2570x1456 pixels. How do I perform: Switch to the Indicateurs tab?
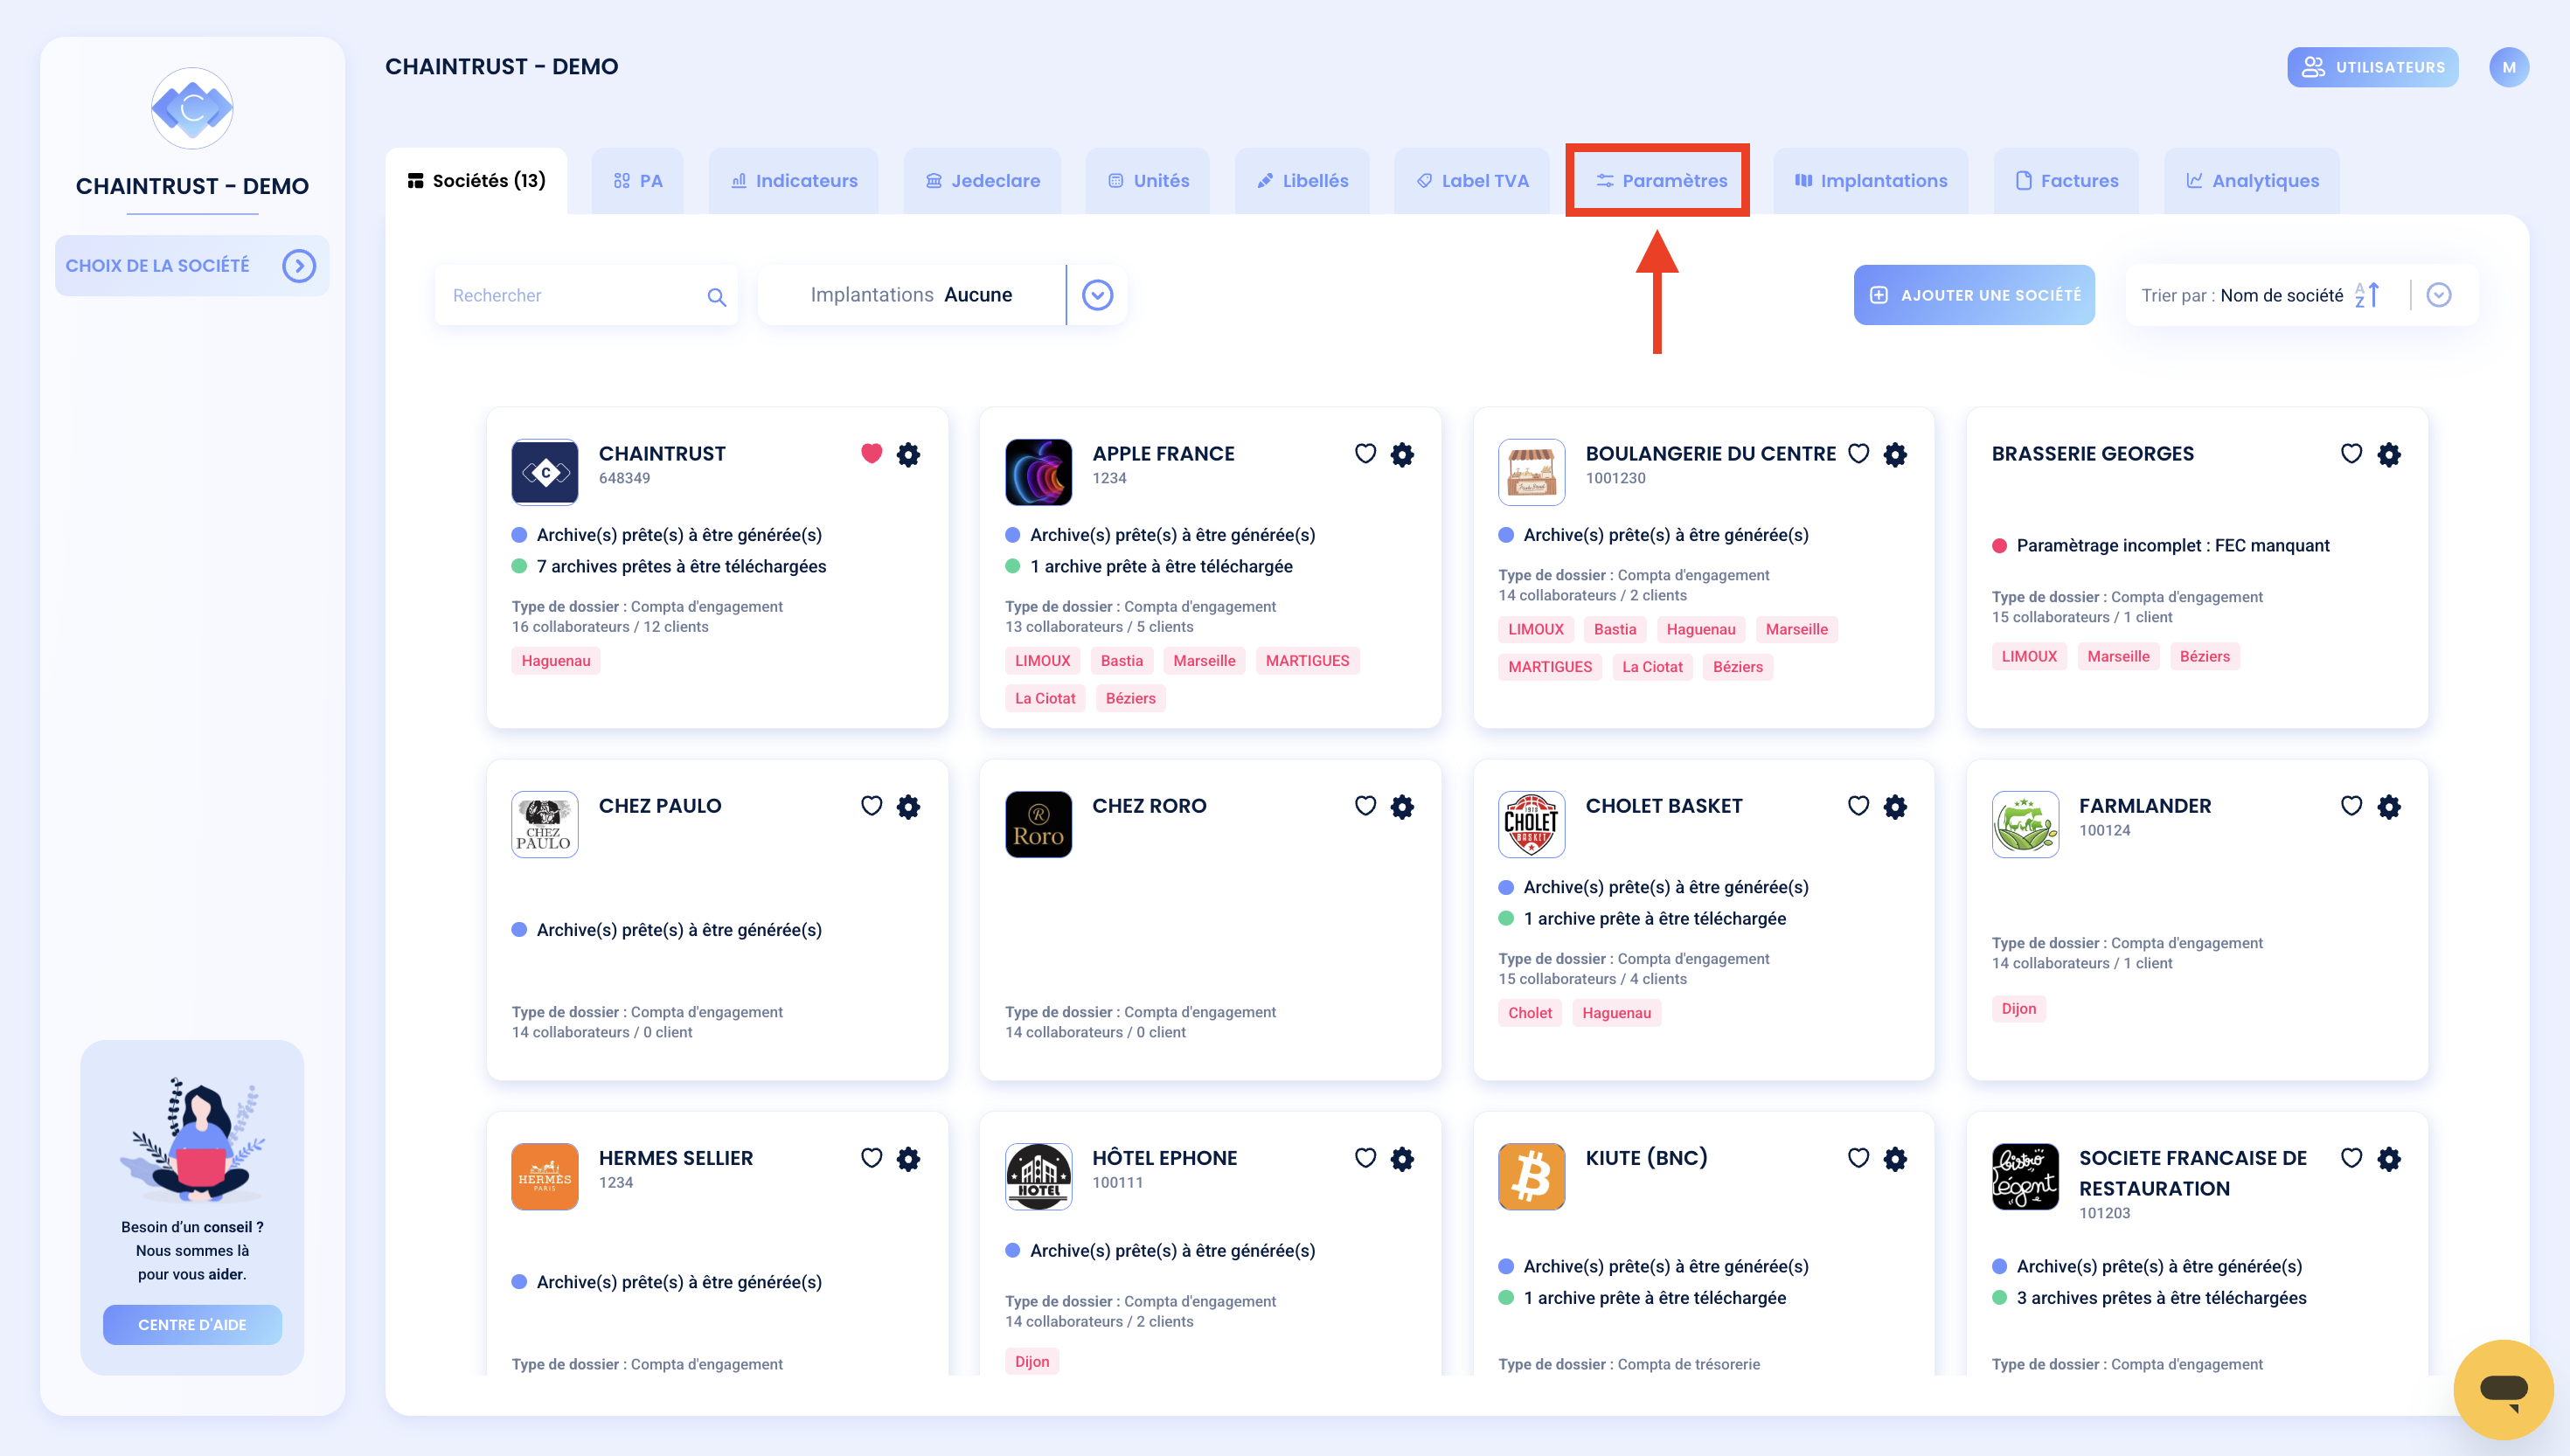794,181
